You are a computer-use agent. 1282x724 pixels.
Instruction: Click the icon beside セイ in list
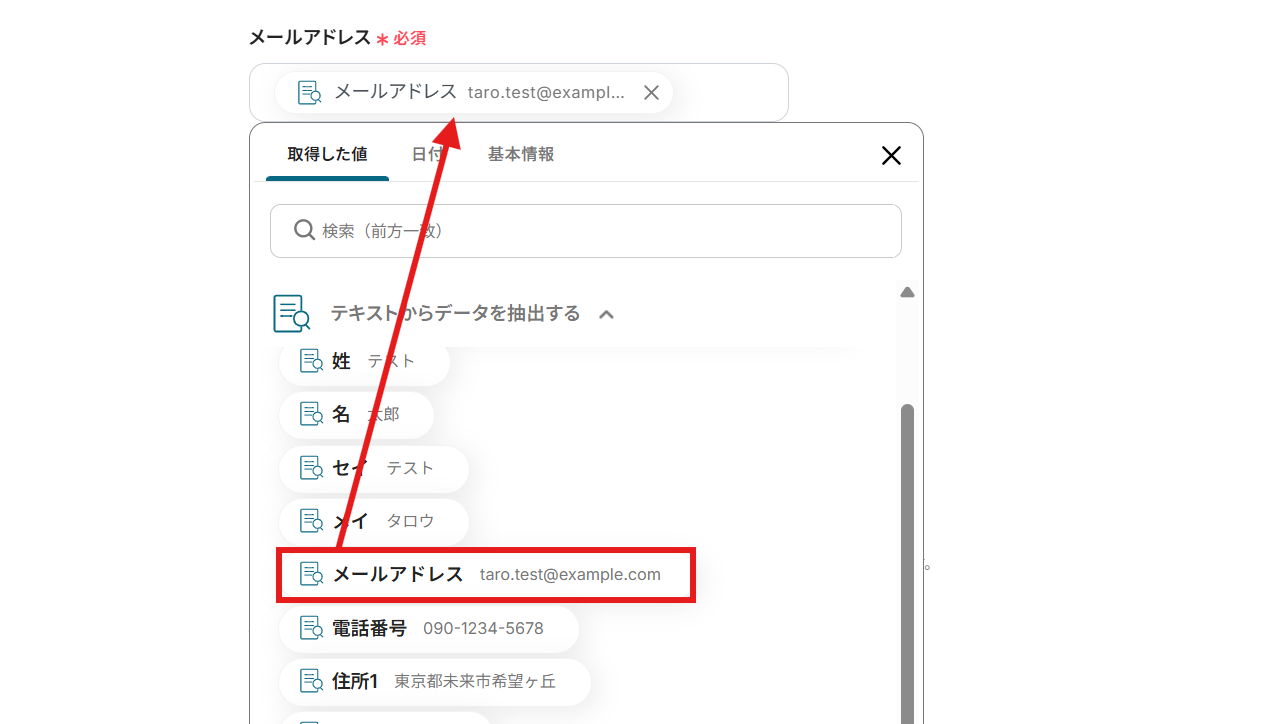311,468
